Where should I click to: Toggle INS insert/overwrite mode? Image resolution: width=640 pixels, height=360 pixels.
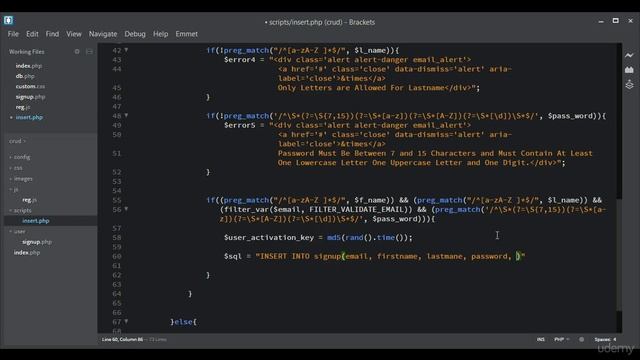click(540, 339)
